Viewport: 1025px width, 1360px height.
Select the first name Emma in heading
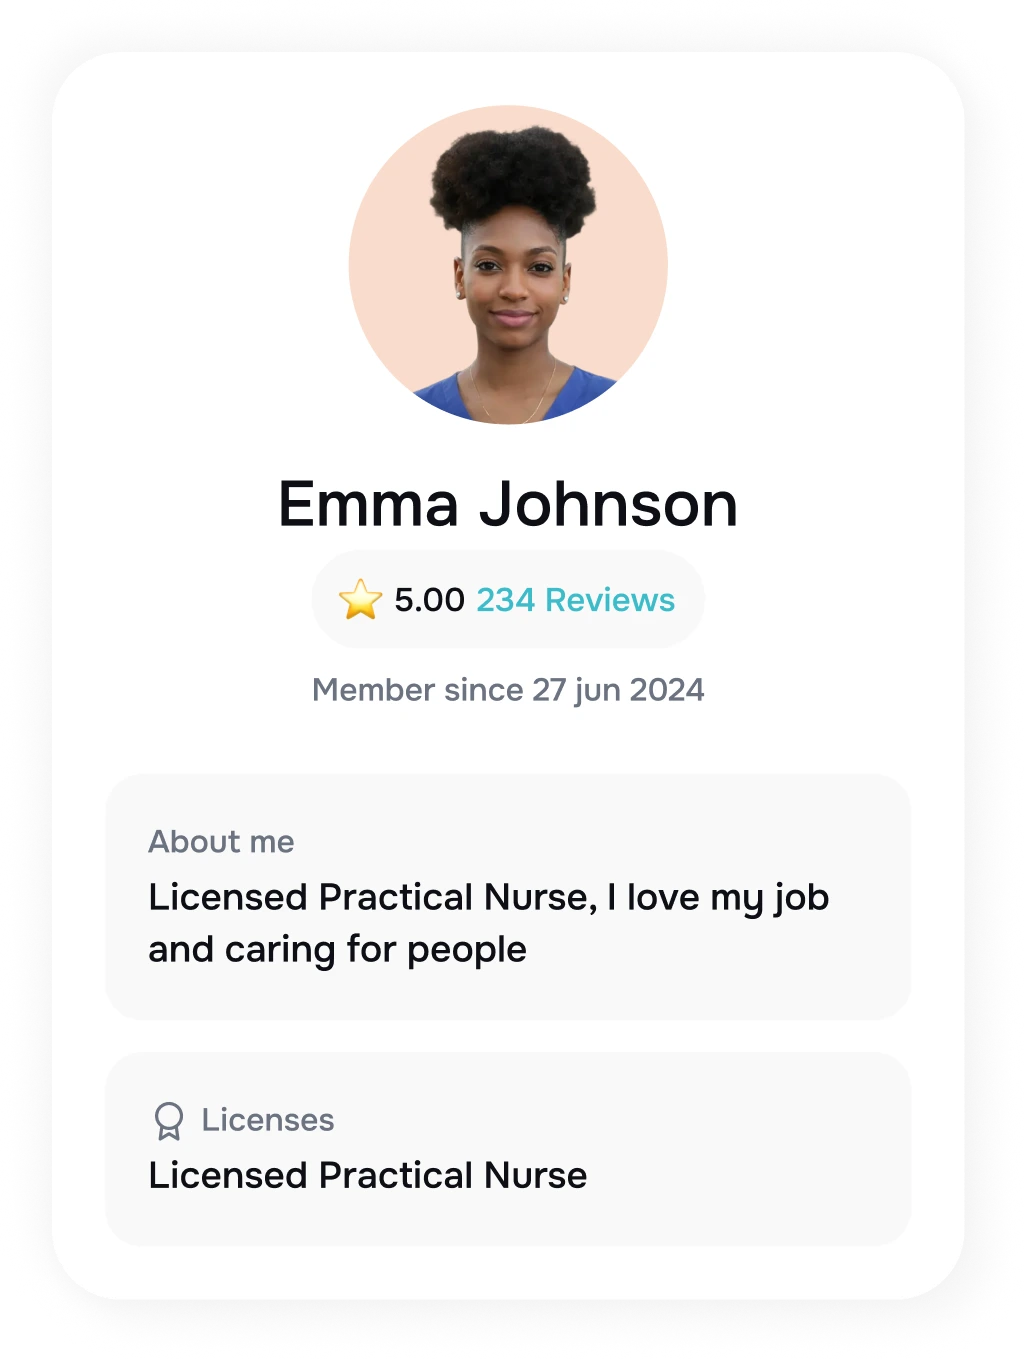click(368, 504)
